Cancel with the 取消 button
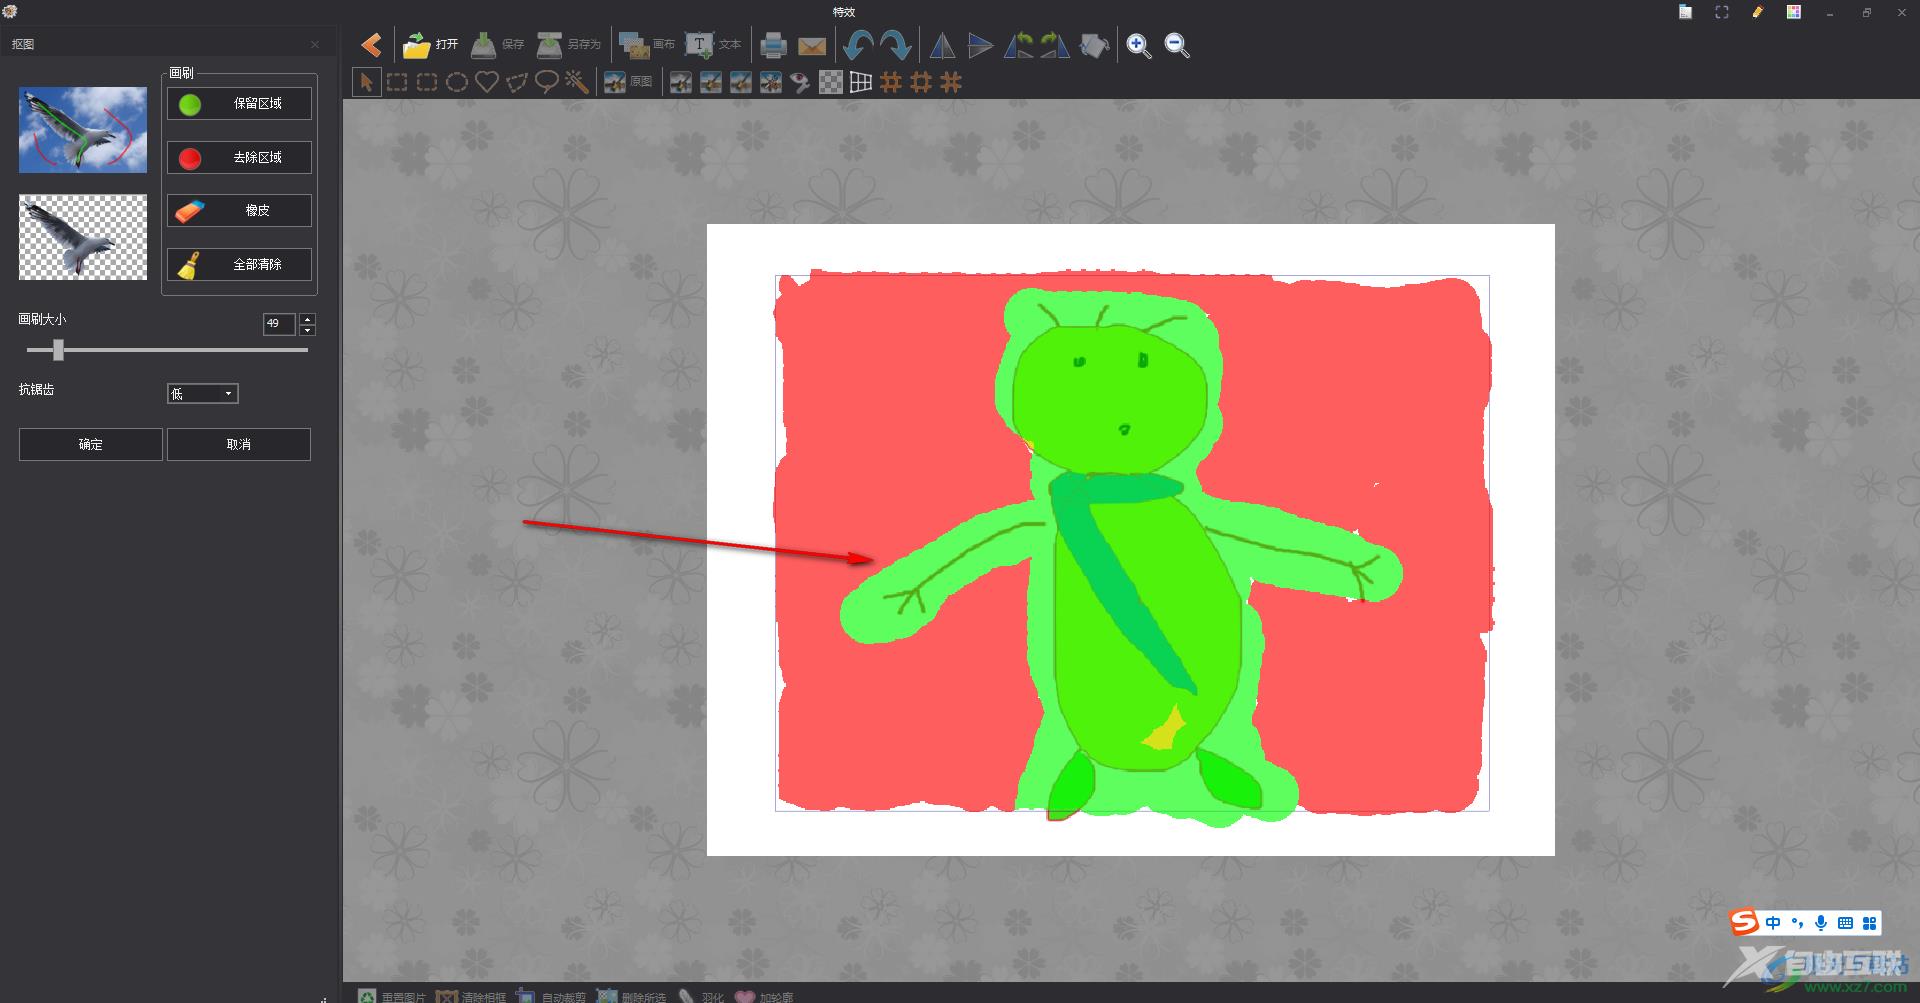 (x=239, y=445)
